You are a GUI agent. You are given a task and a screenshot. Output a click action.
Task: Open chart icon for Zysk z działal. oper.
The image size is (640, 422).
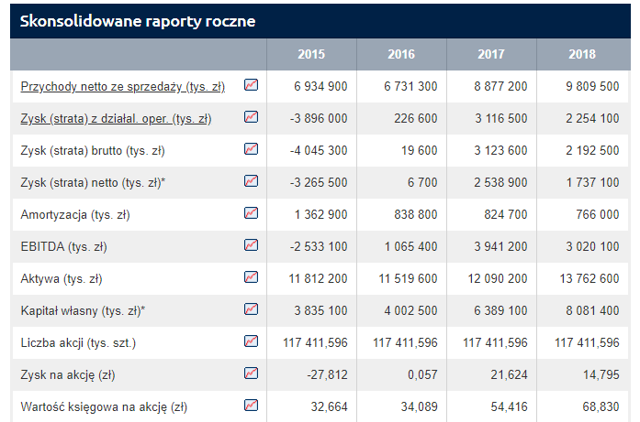point(251,117)
